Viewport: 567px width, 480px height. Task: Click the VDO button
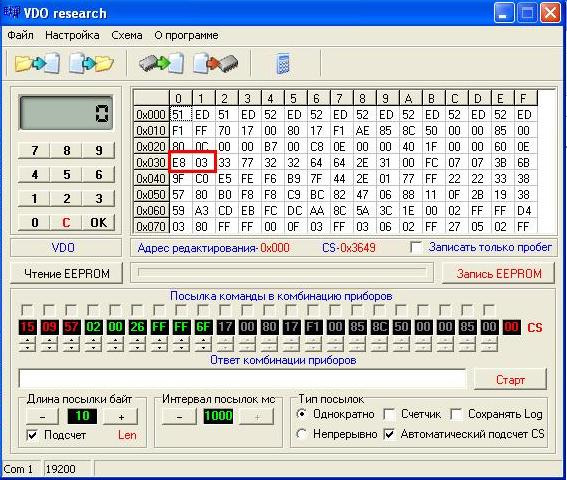[x=66, y=248]
